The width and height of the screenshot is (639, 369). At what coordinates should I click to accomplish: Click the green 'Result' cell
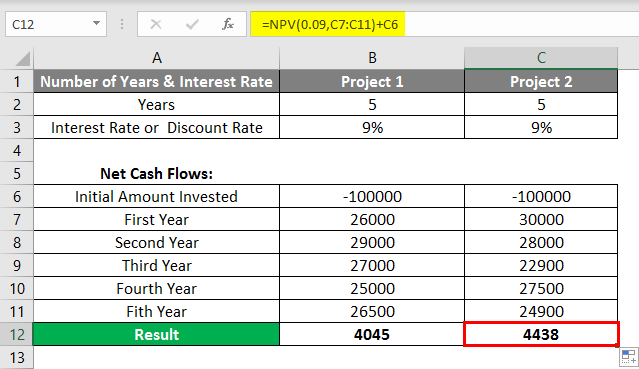156,334
